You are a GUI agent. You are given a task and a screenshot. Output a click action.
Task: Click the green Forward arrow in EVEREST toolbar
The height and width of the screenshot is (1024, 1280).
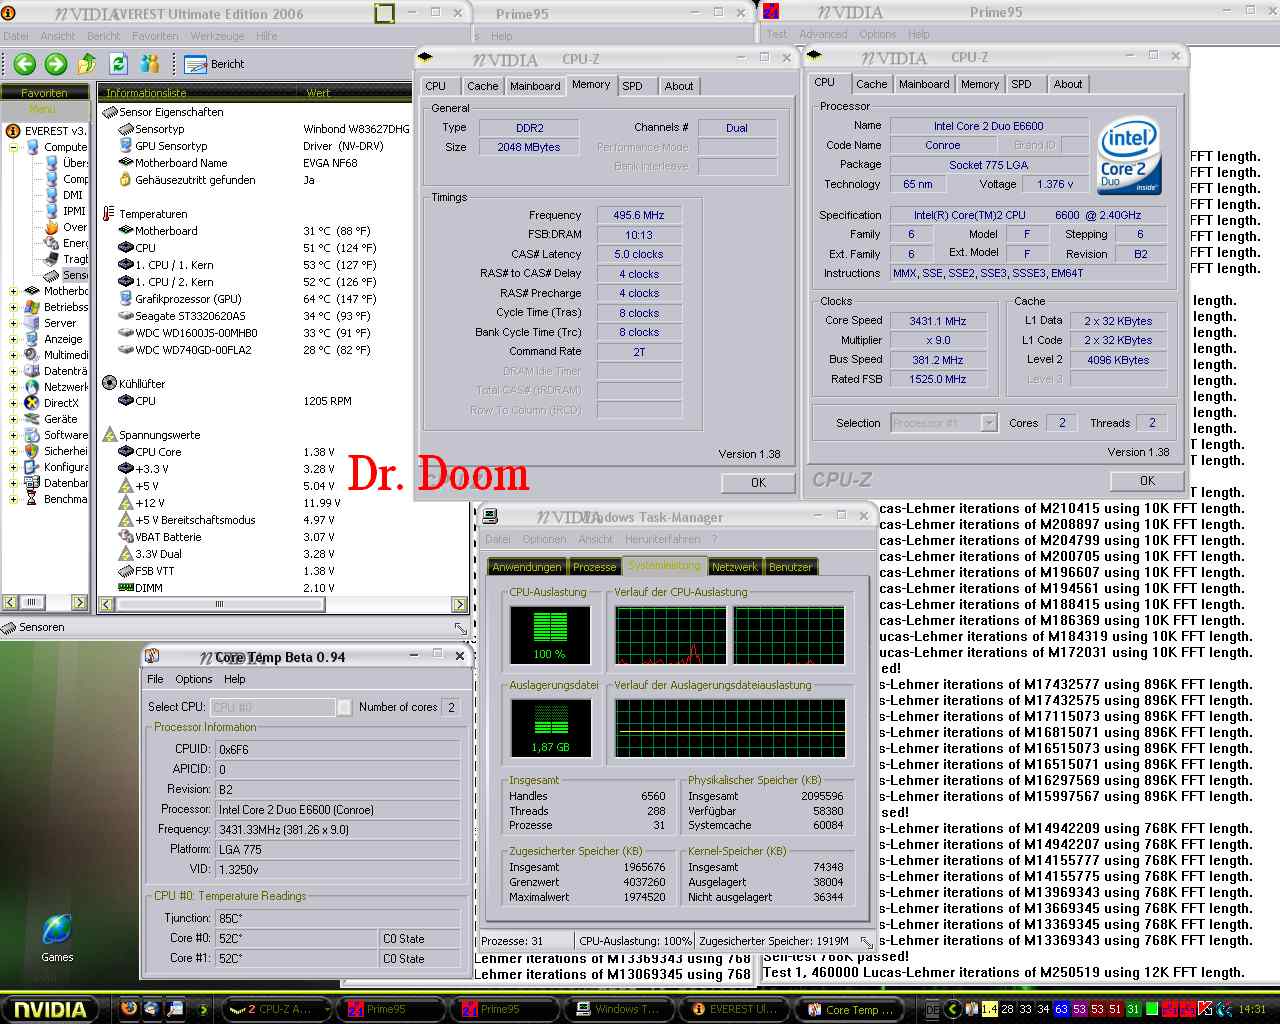pos(56,64)
